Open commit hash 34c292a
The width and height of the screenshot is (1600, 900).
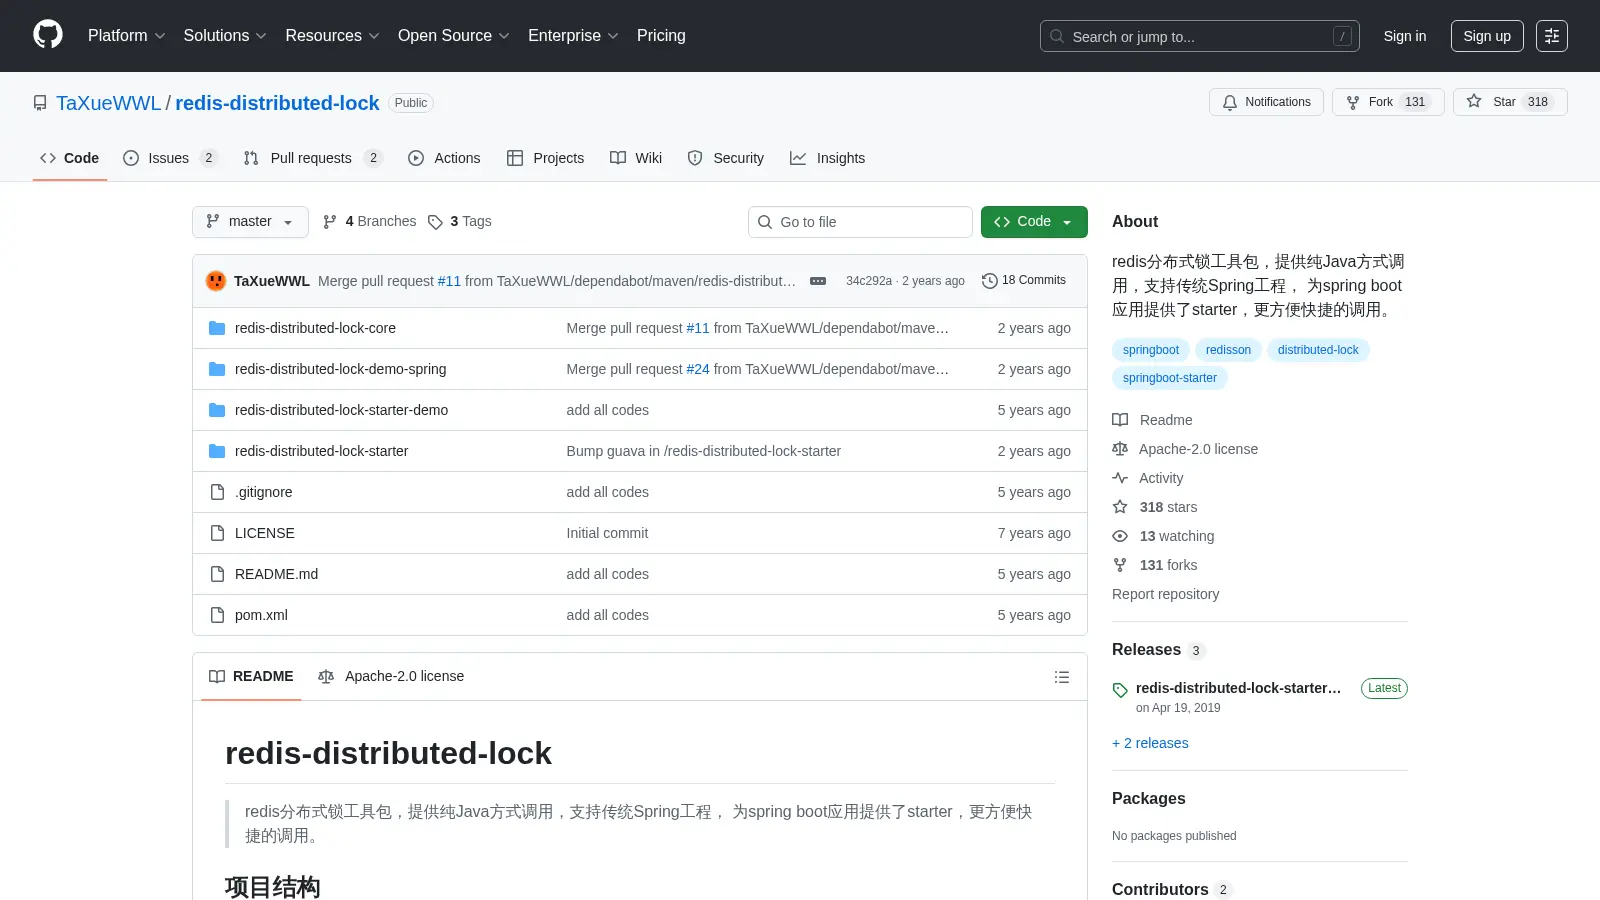[x=868, y=281]
